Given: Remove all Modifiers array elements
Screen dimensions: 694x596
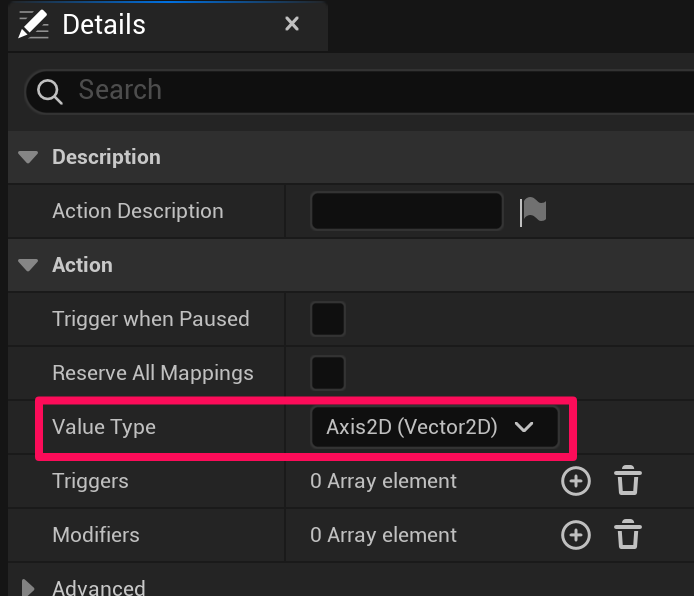Looking at the screenshot, I should coord(627,535).
